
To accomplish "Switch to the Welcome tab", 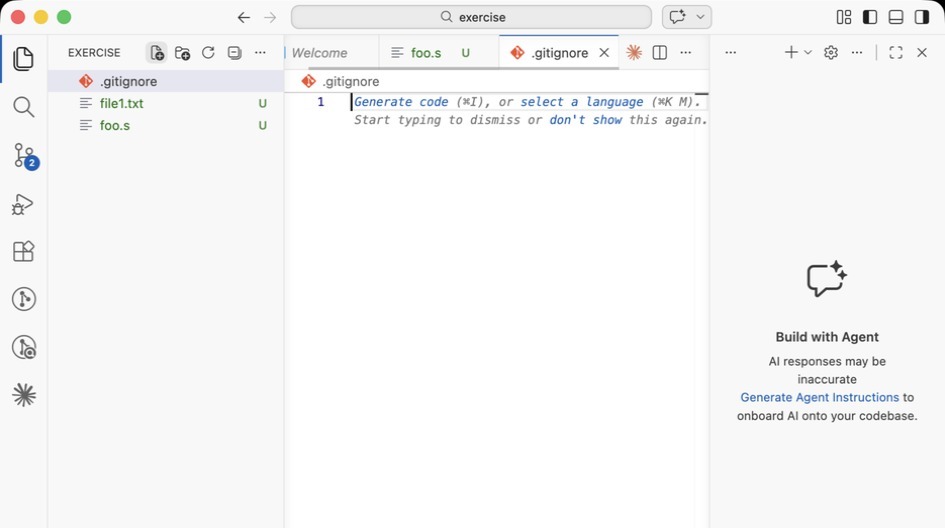I will coord(320,53).
